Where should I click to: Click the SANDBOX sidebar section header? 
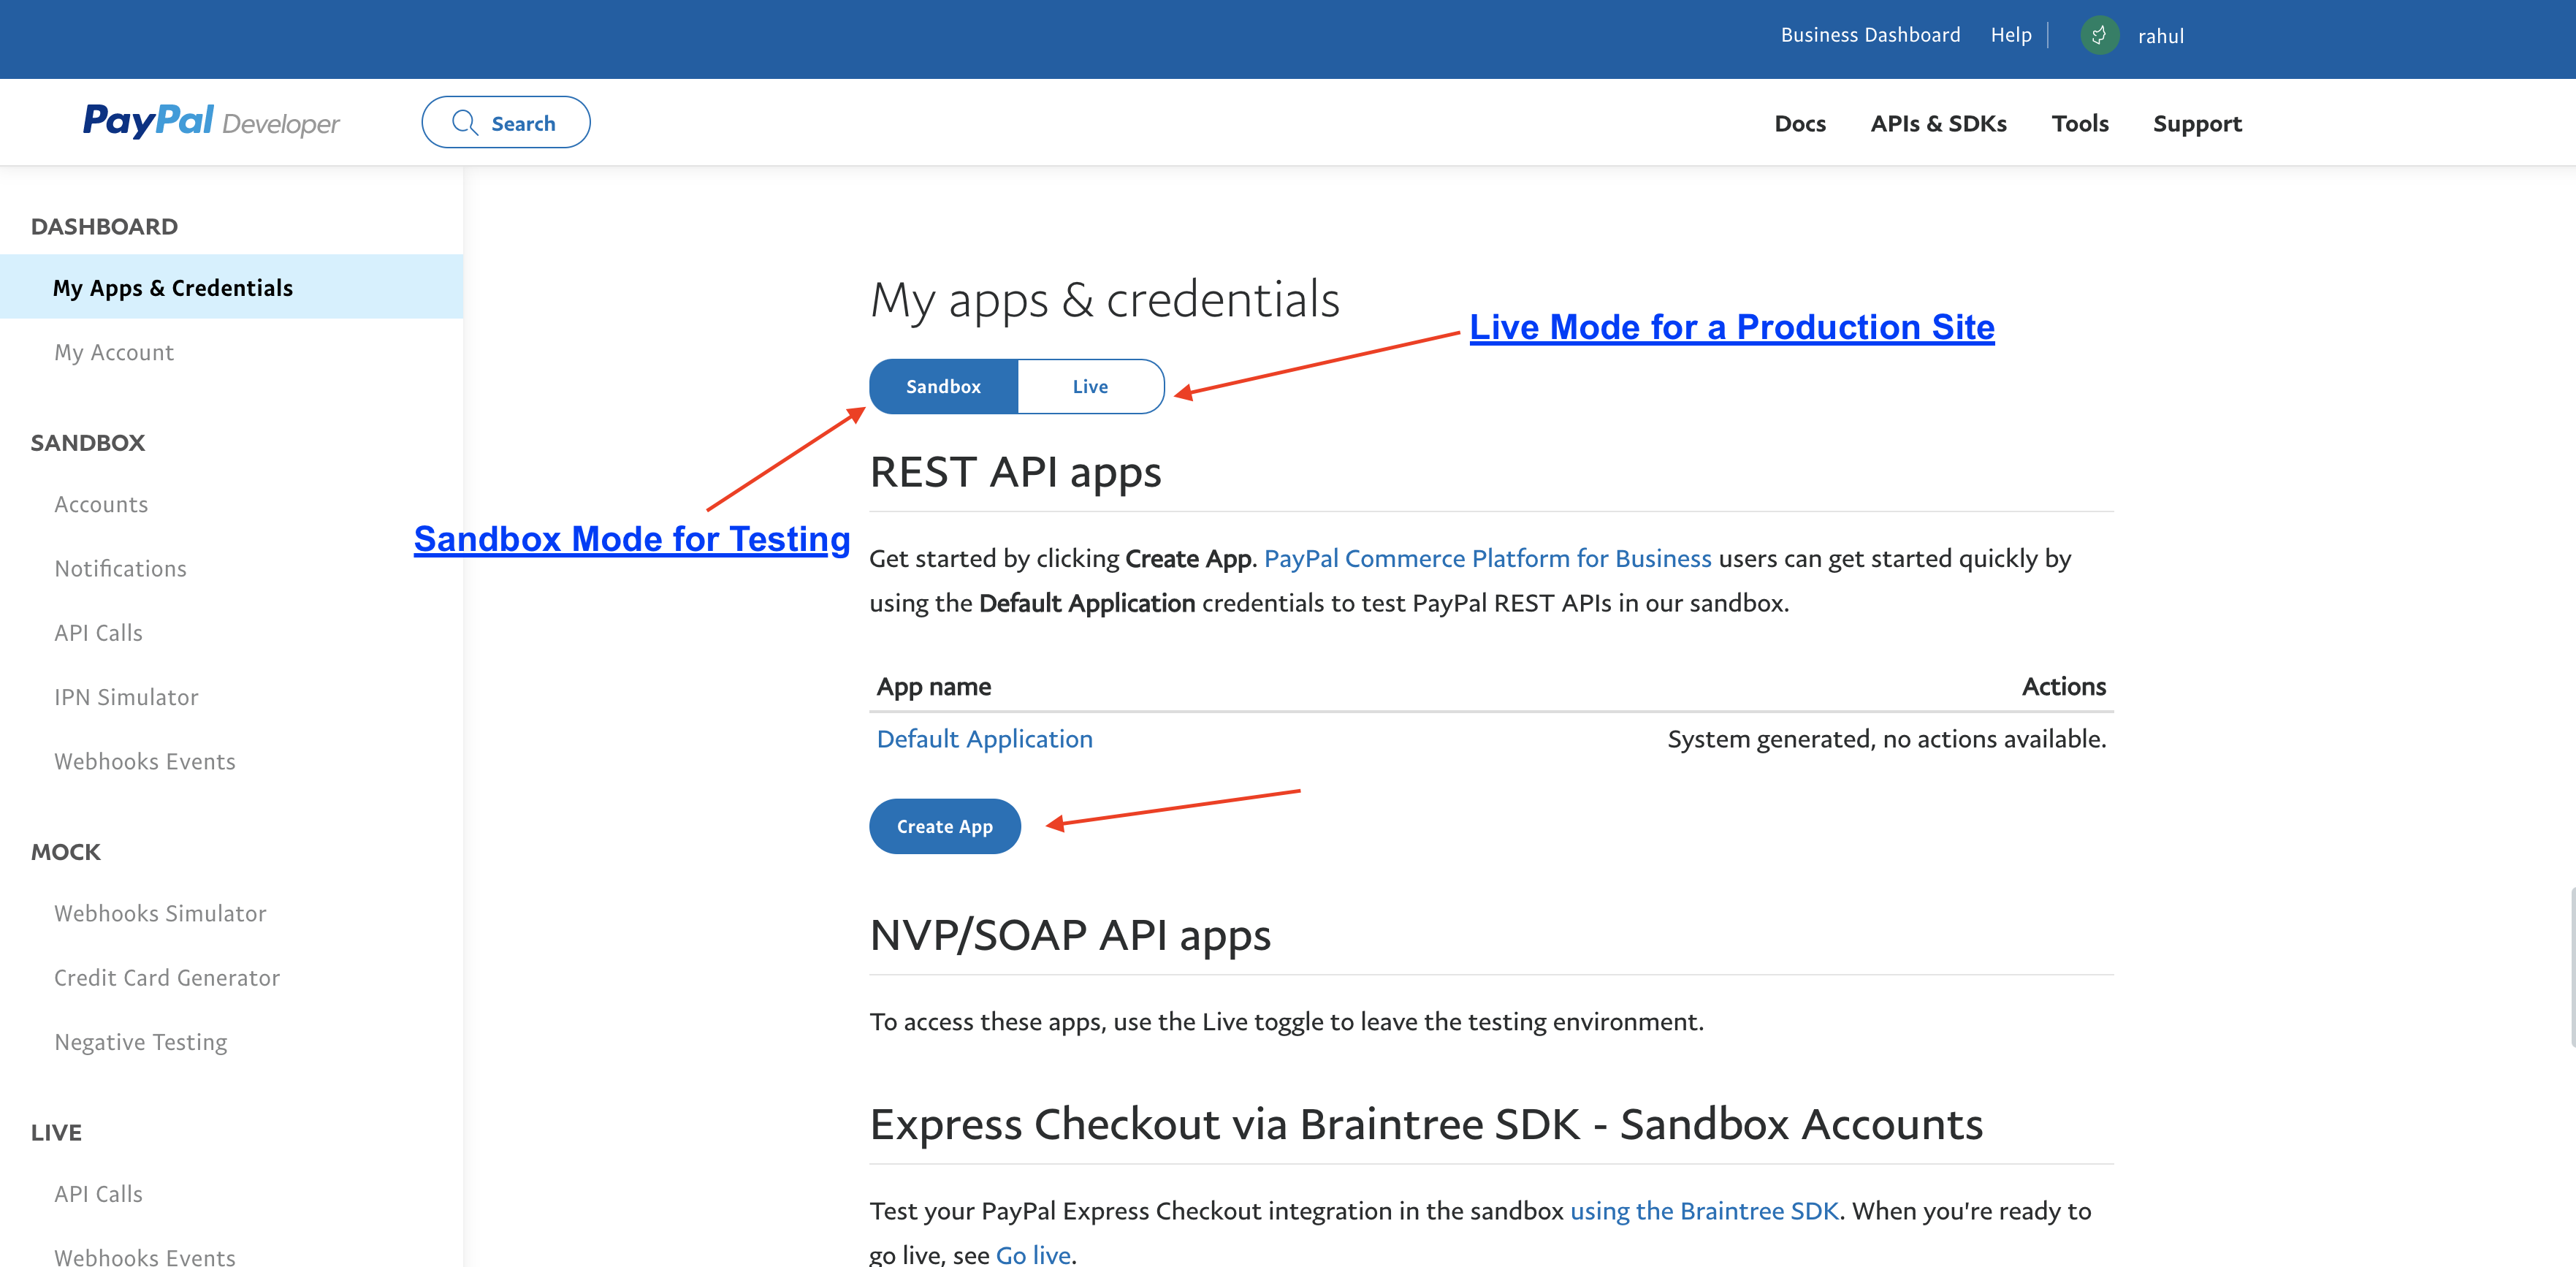88,442
